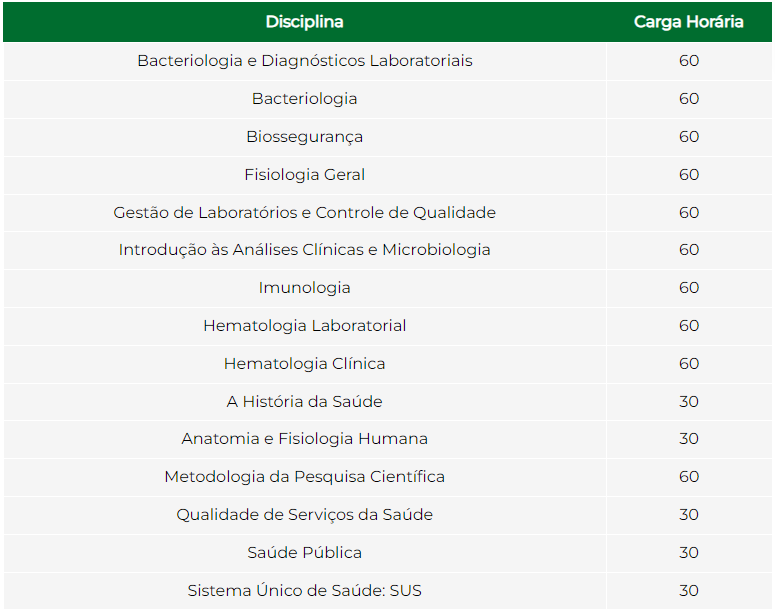Click Sistema Único de Saúde: SUS

(304, 591)
